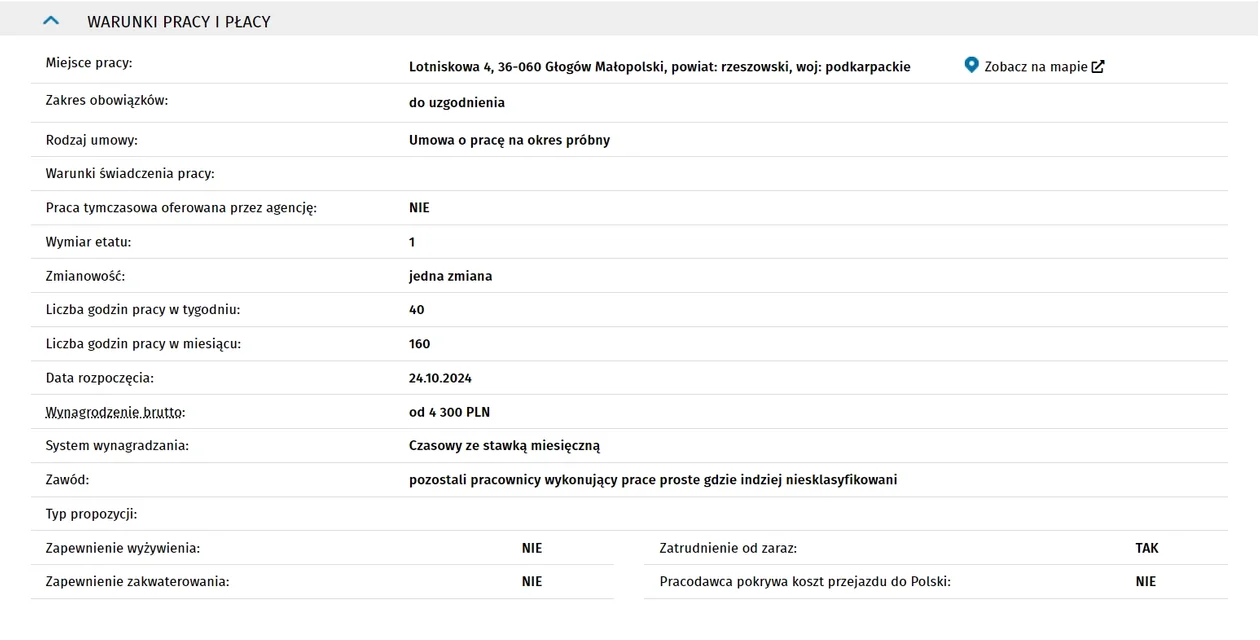Click the Czasowy ze stawką miesięczną value

coord(504,446)
